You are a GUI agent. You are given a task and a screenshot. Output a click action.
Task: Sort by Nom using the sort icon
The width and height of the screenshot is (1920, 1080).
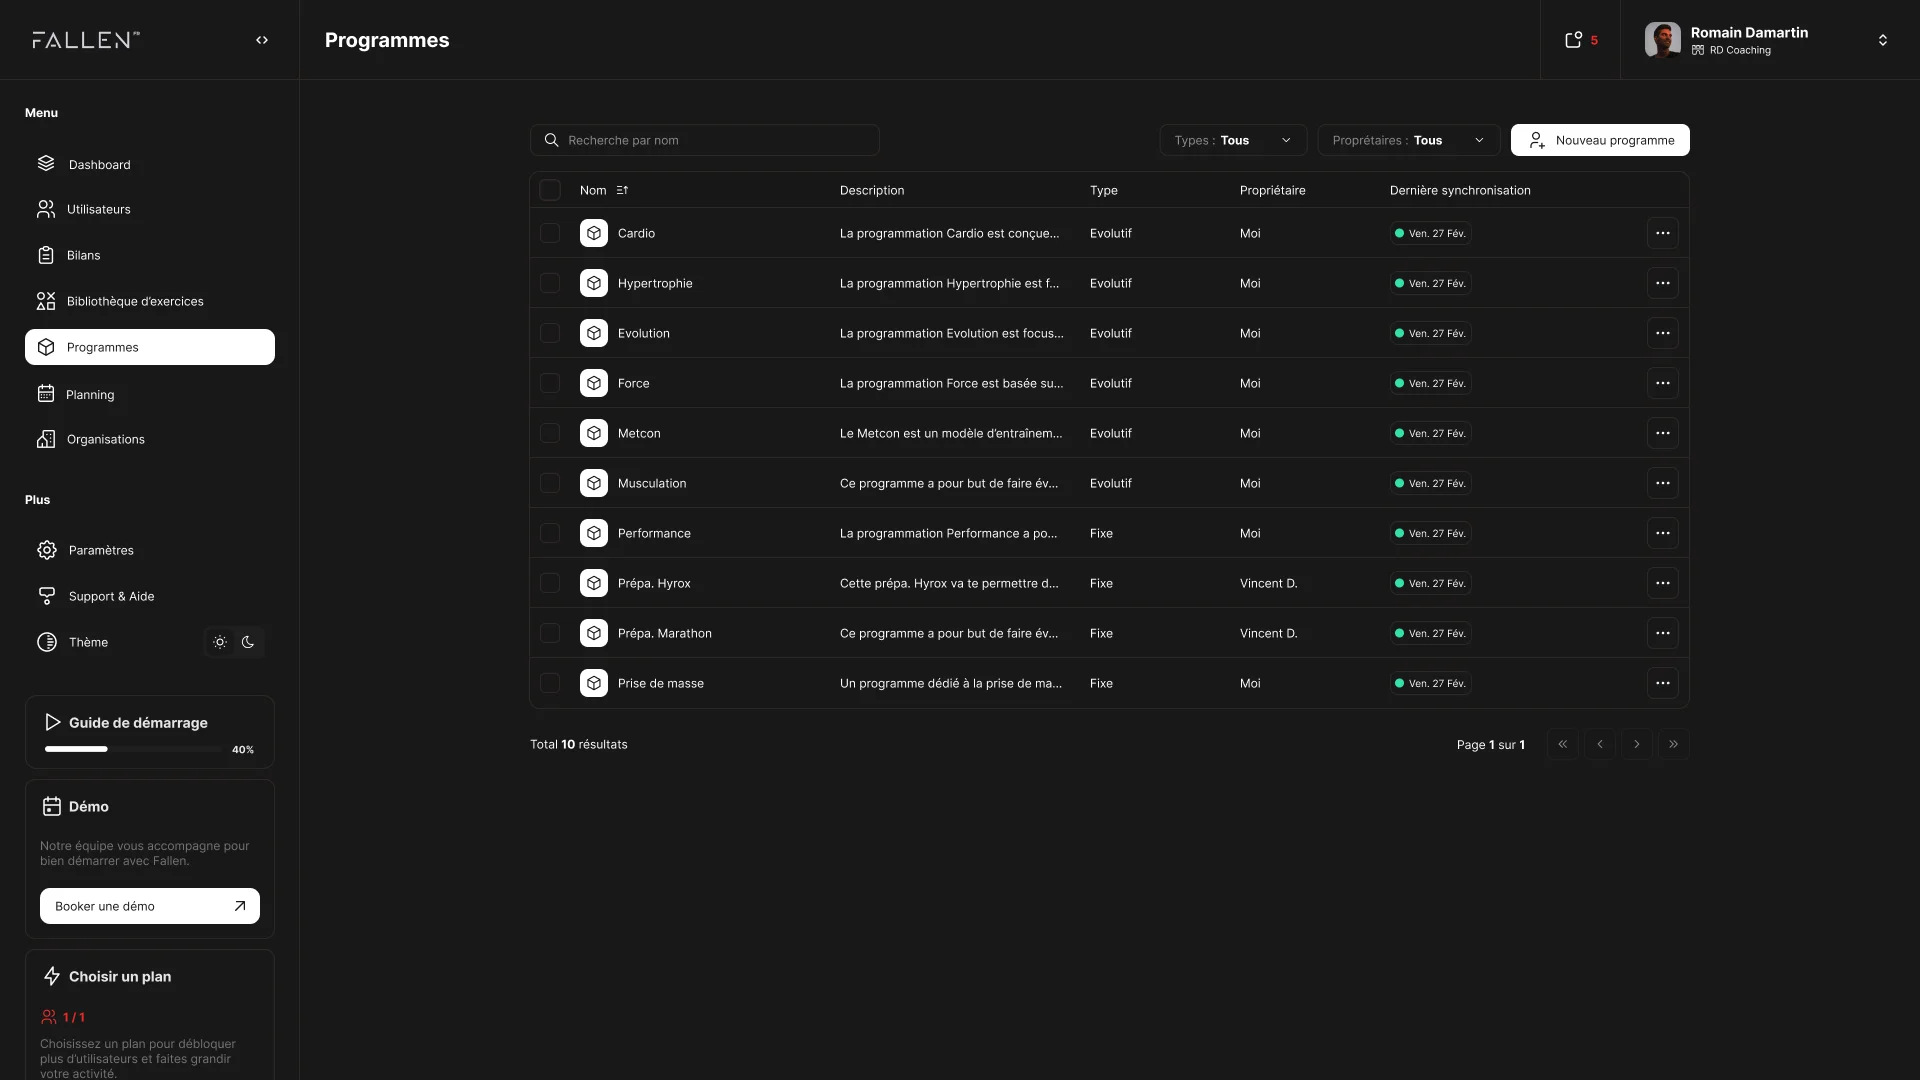622,190
